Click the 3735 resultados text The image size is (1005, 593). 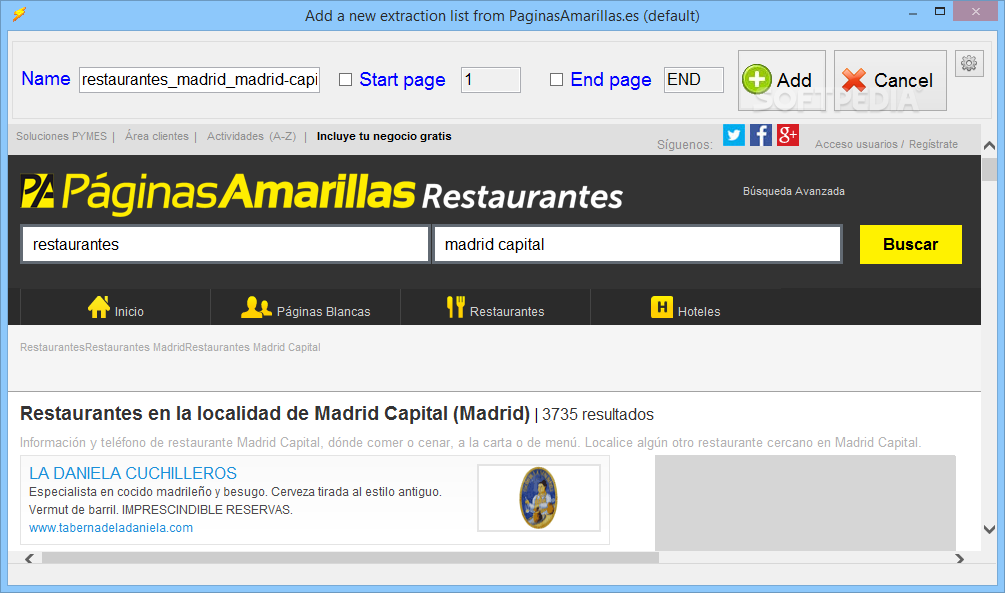point(598,415)
